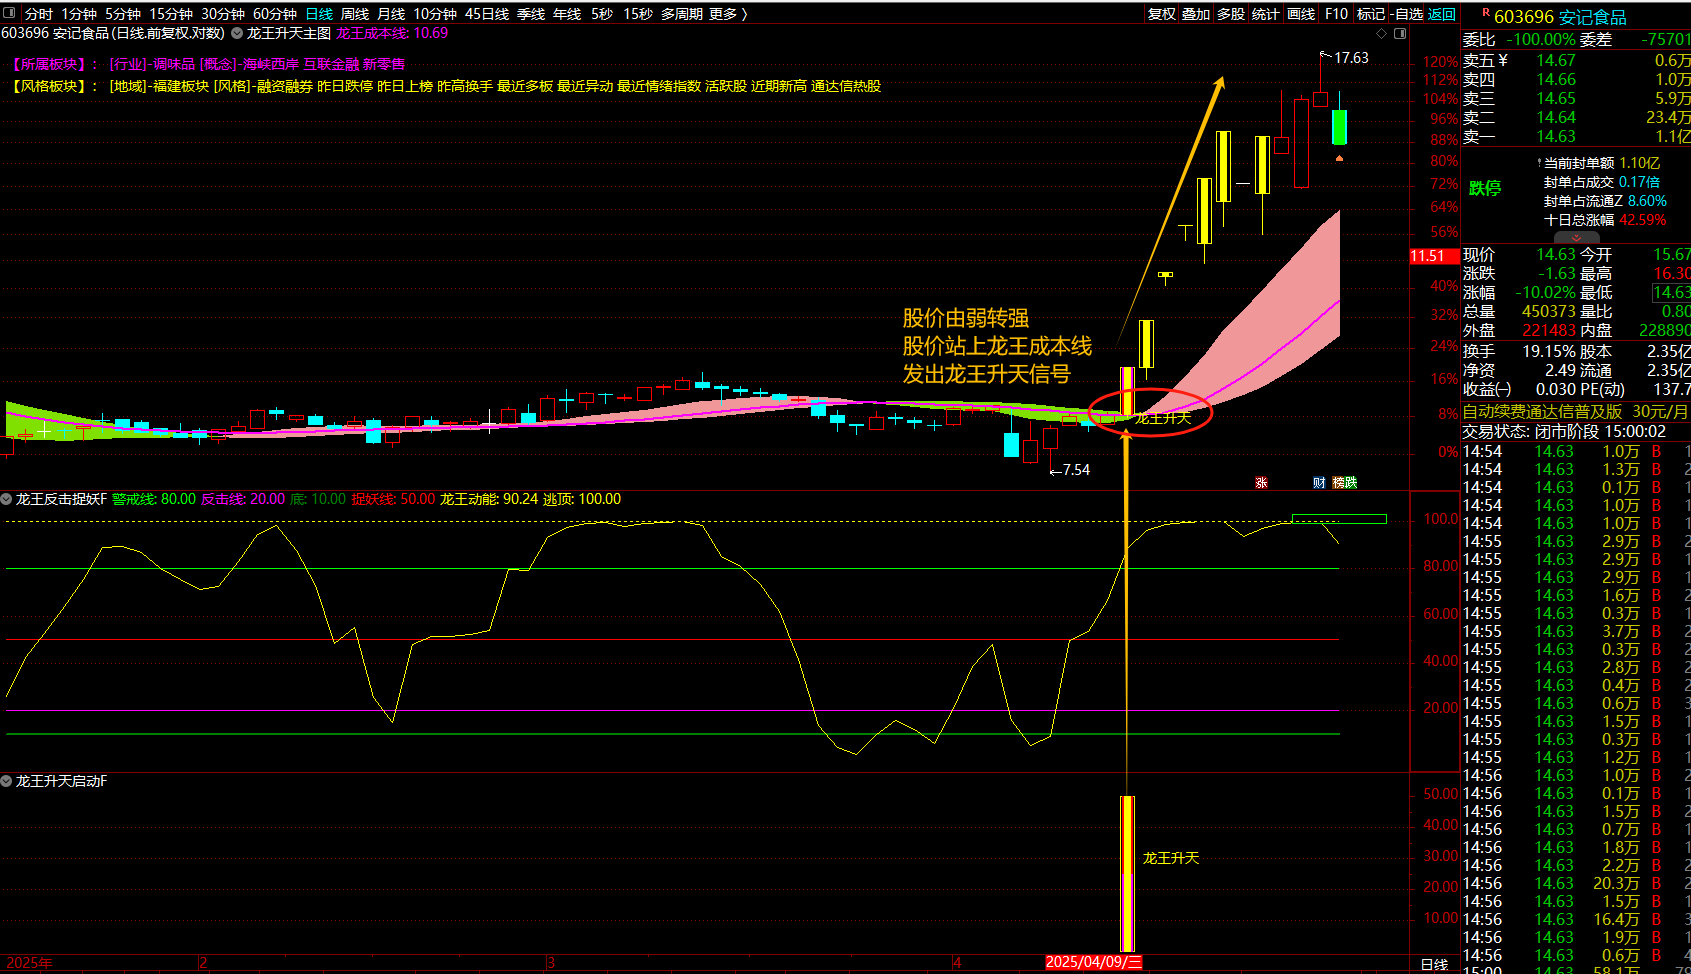Click the red 涨 event marker
Screen dimensions: 1691x974
point(1261,483)
